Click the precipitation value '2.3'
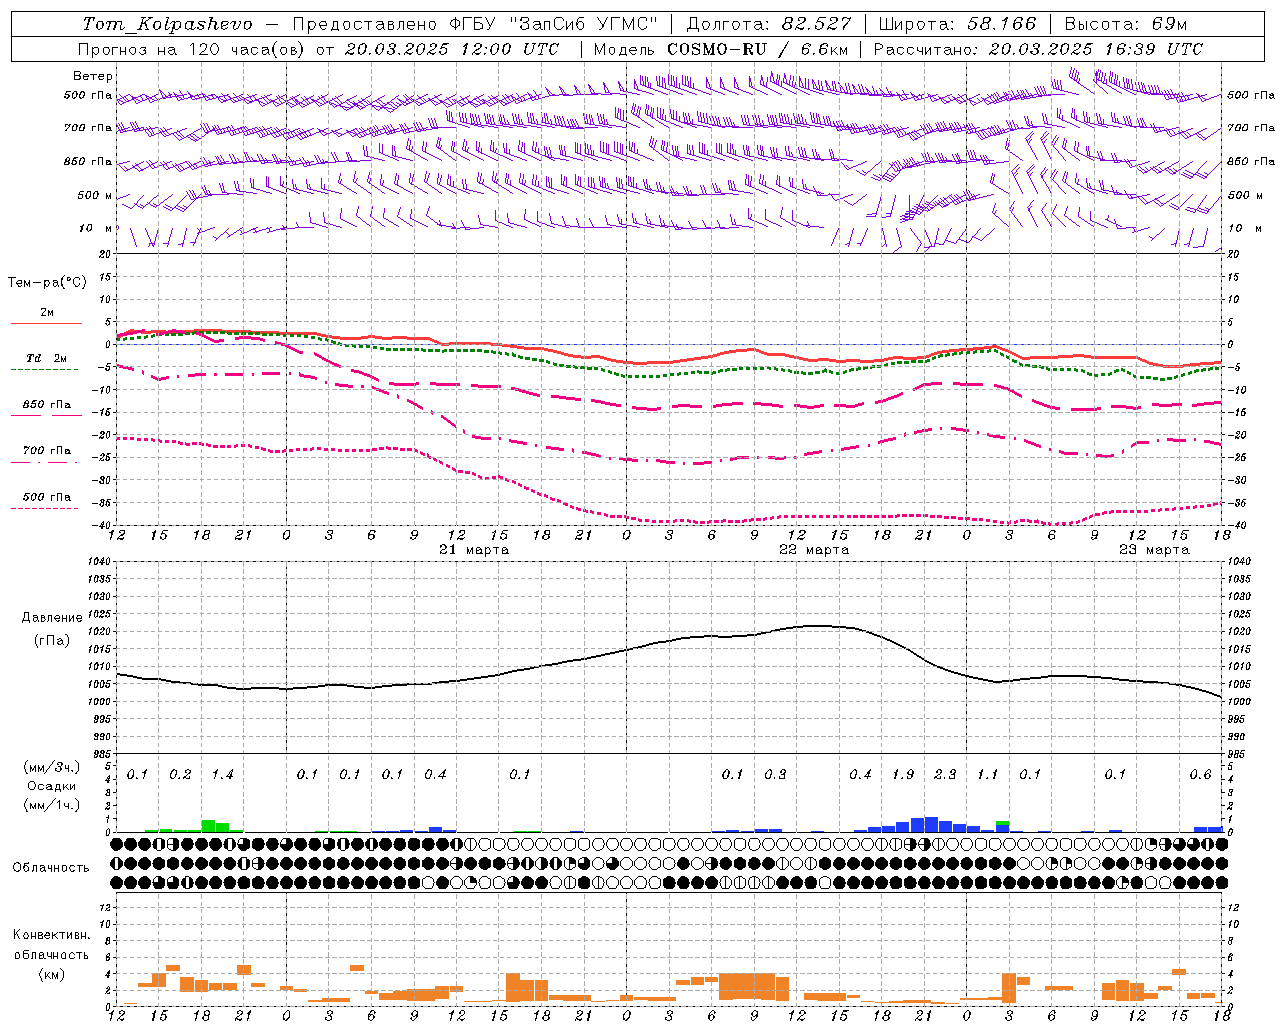 pyautogui.click(x=945, y=774)
